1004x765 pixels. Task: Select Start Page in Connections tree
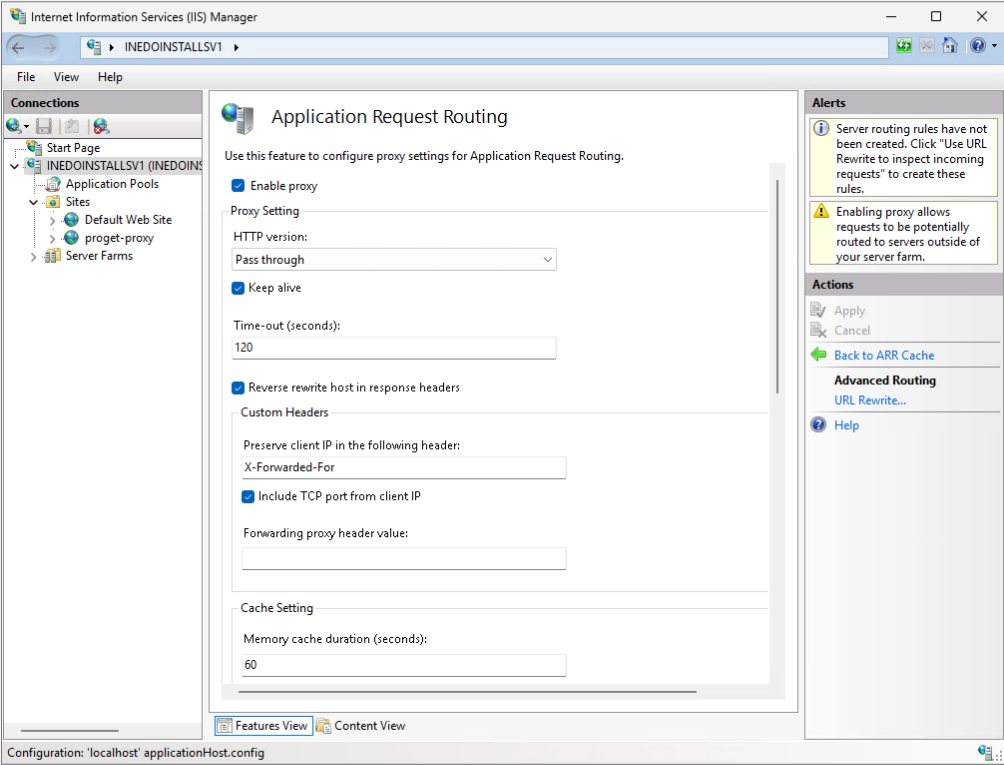coord(73,148)
